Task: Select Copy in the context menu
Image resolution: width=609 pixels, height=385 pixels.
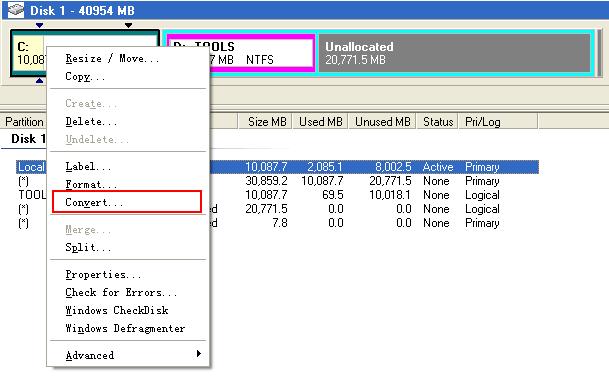Action: pyautogui.click(x=85, y=77)
